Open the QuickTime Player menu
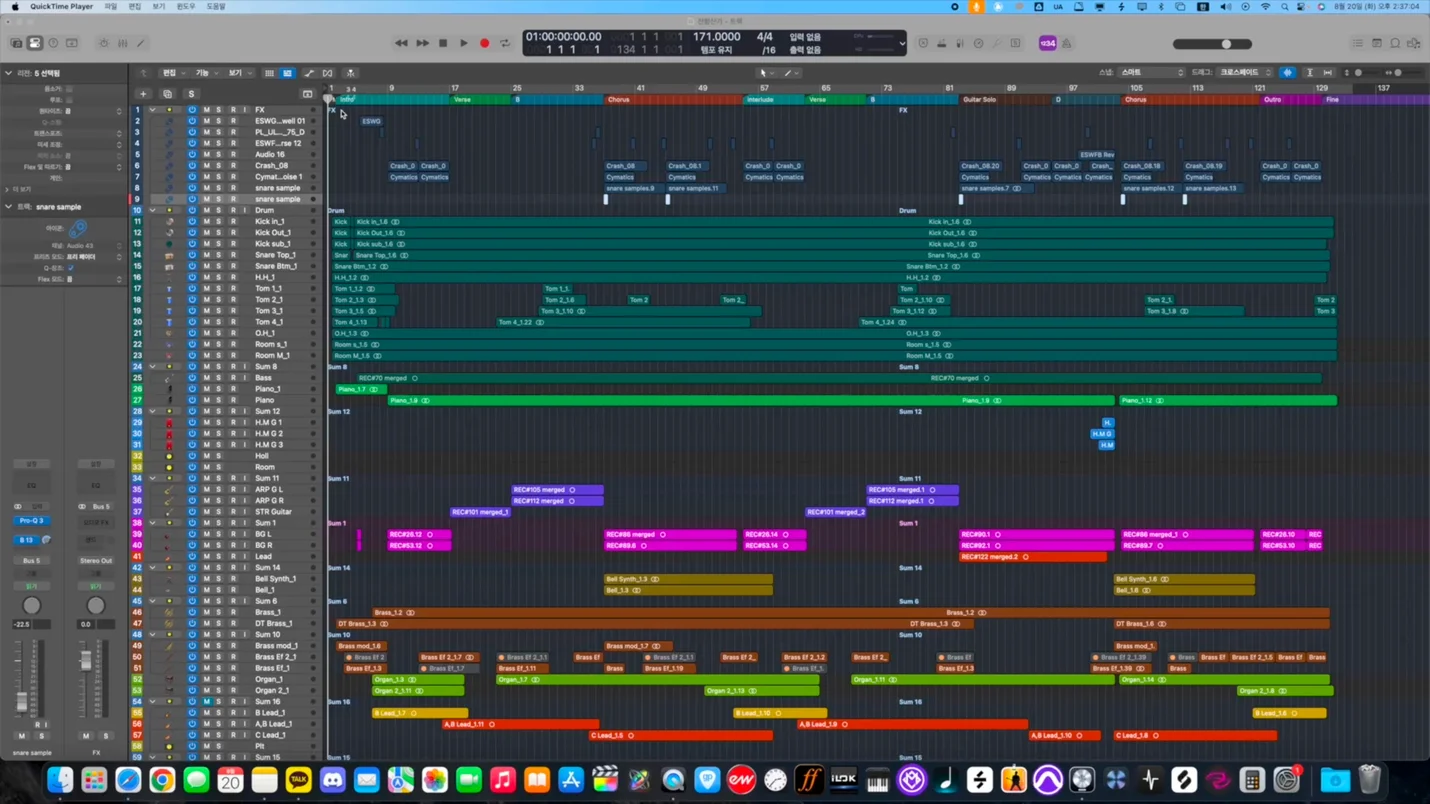 point(61,6)
